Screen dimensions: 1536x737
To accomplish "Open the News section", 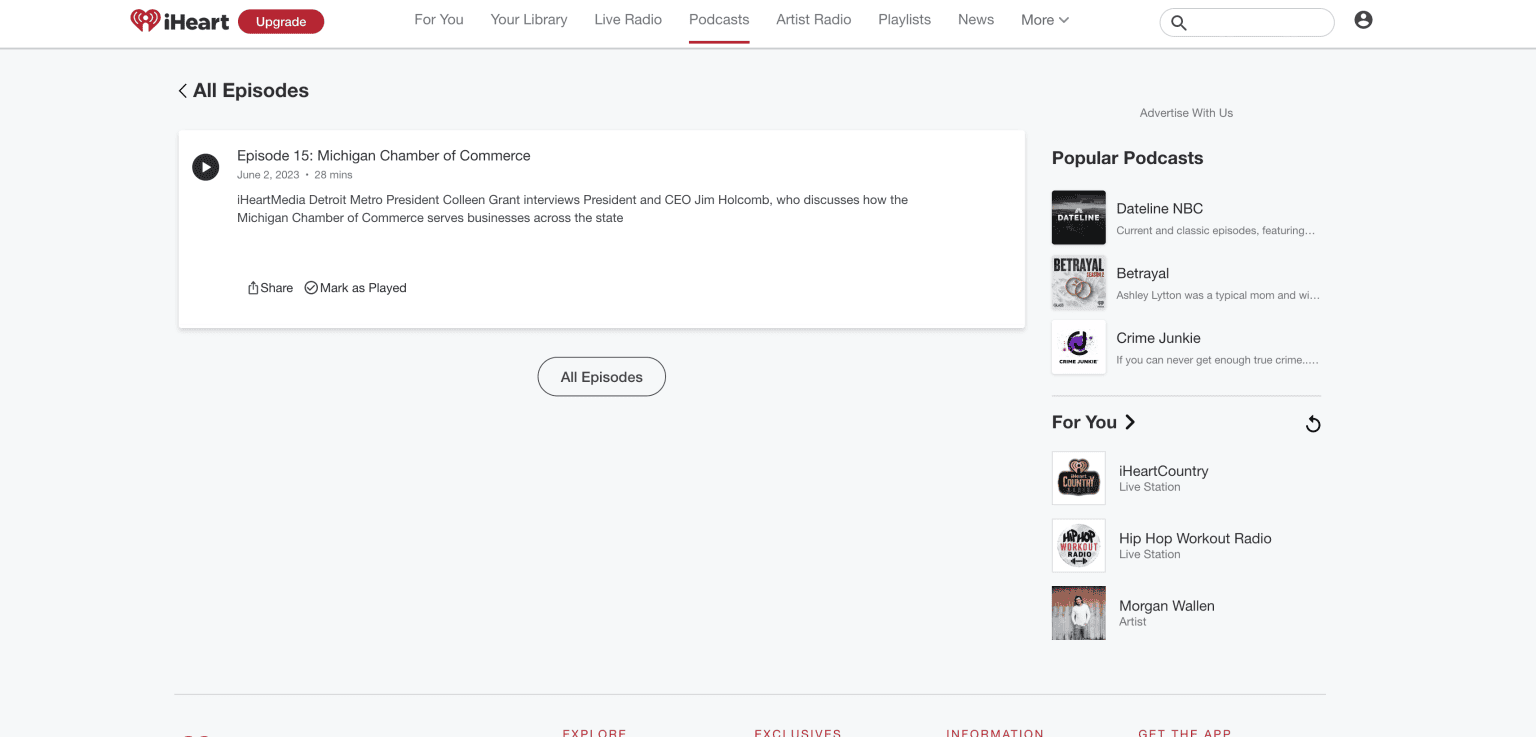I will [976, 20].
